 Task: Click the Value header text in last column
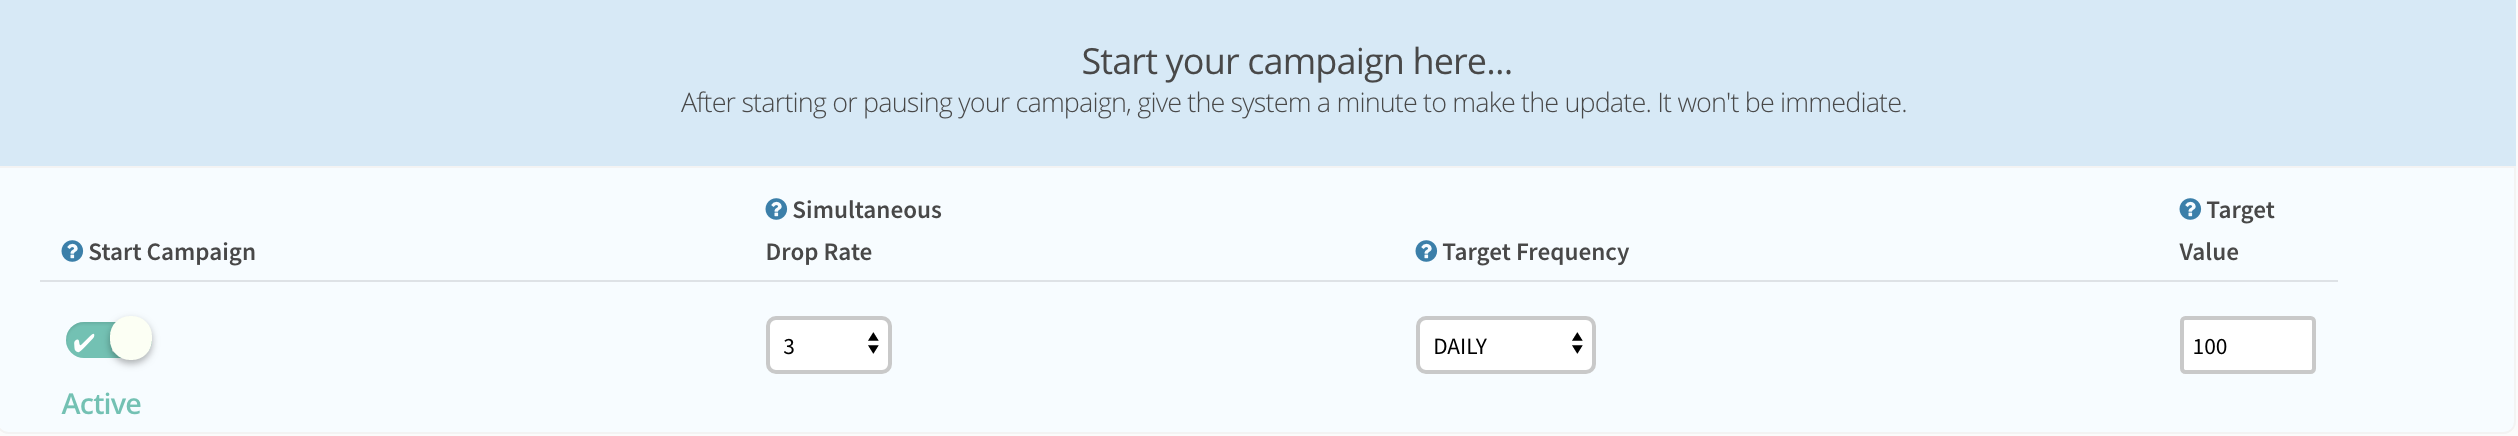click(2209, 252)
